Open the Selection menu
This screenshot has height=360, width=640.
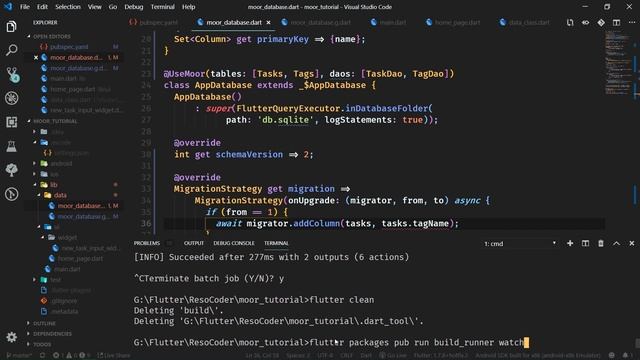[68, 7]
